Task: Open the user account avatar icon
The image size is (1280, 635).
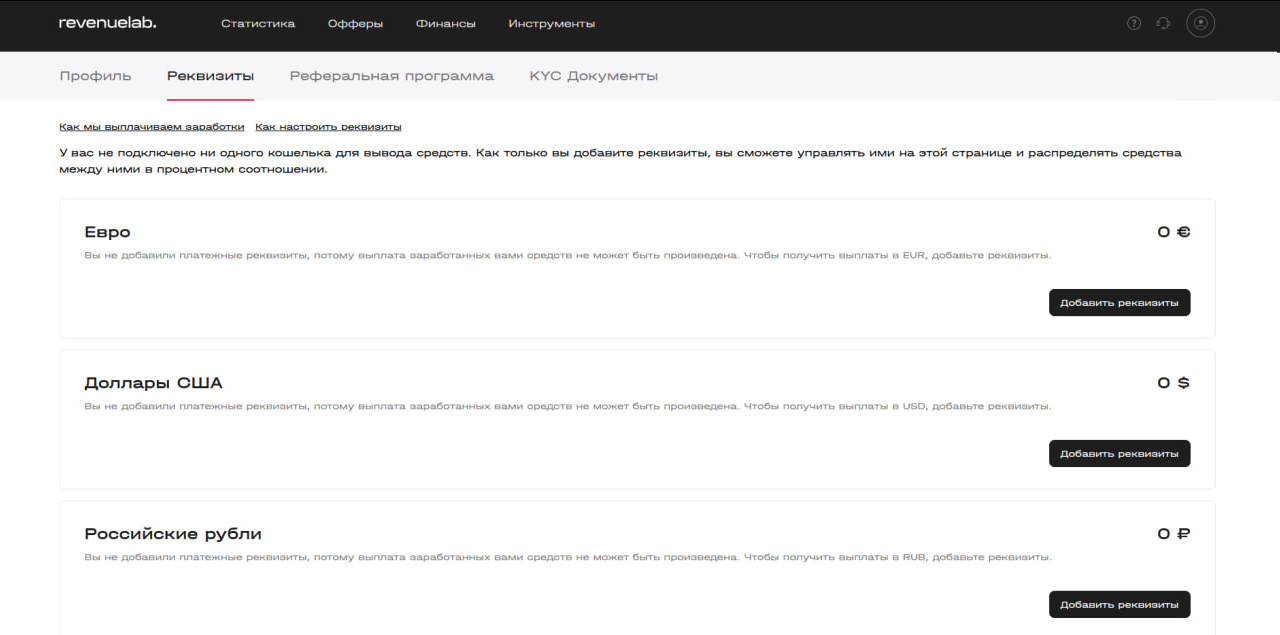Action: point(1200,24)
